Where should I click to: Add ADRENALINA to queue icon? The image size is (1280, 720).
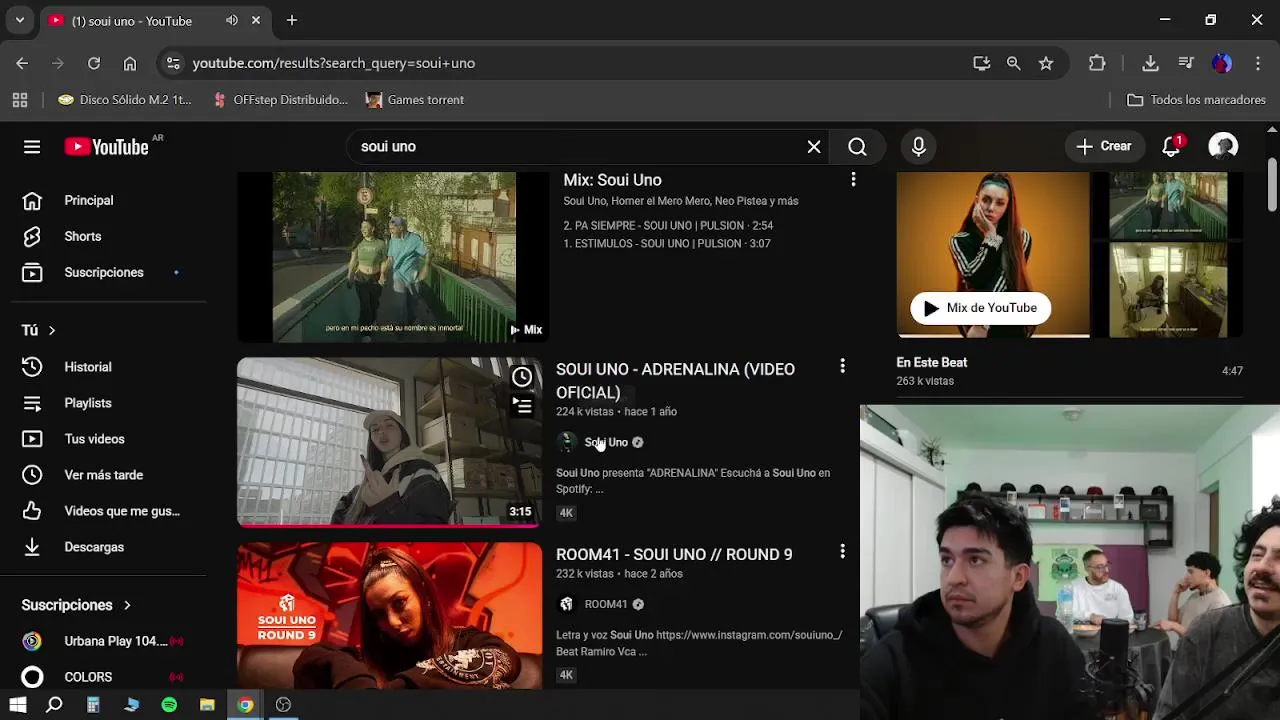point(522,405)
